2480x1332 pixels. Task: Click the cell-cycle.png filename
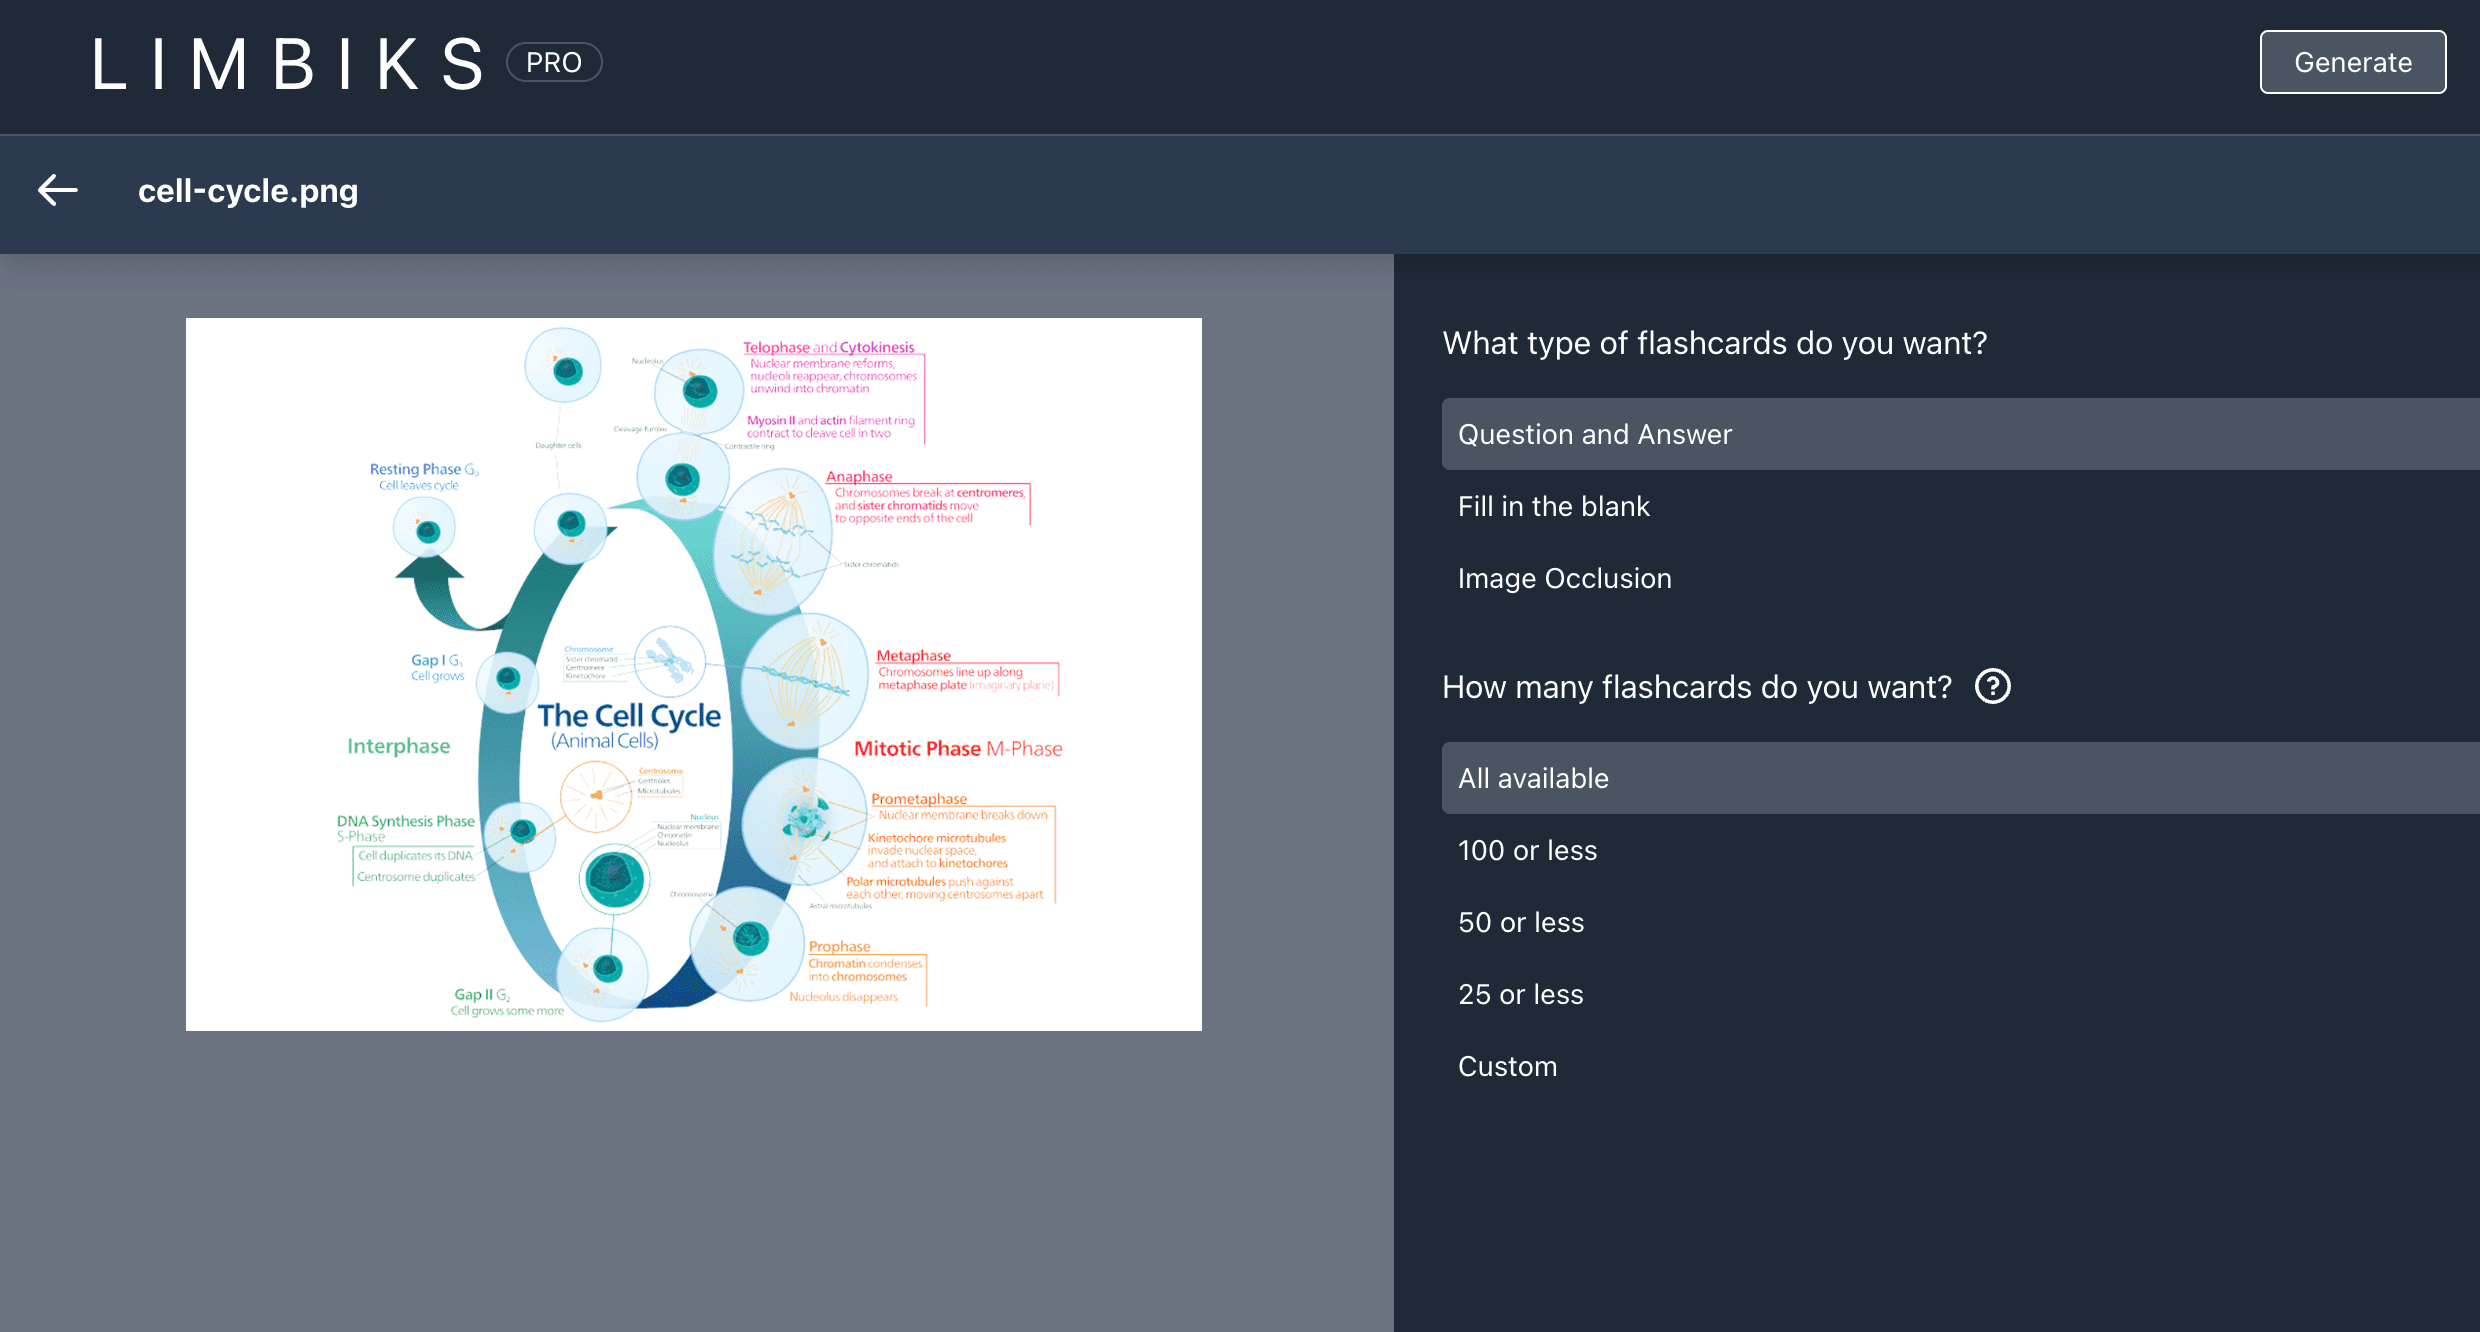point(248,190)
